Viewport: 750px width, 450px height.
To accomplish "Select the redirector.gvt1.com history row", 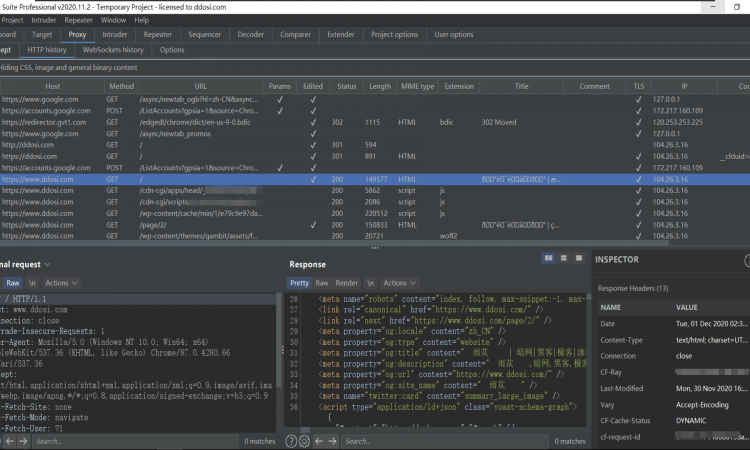I will (375, 122).
